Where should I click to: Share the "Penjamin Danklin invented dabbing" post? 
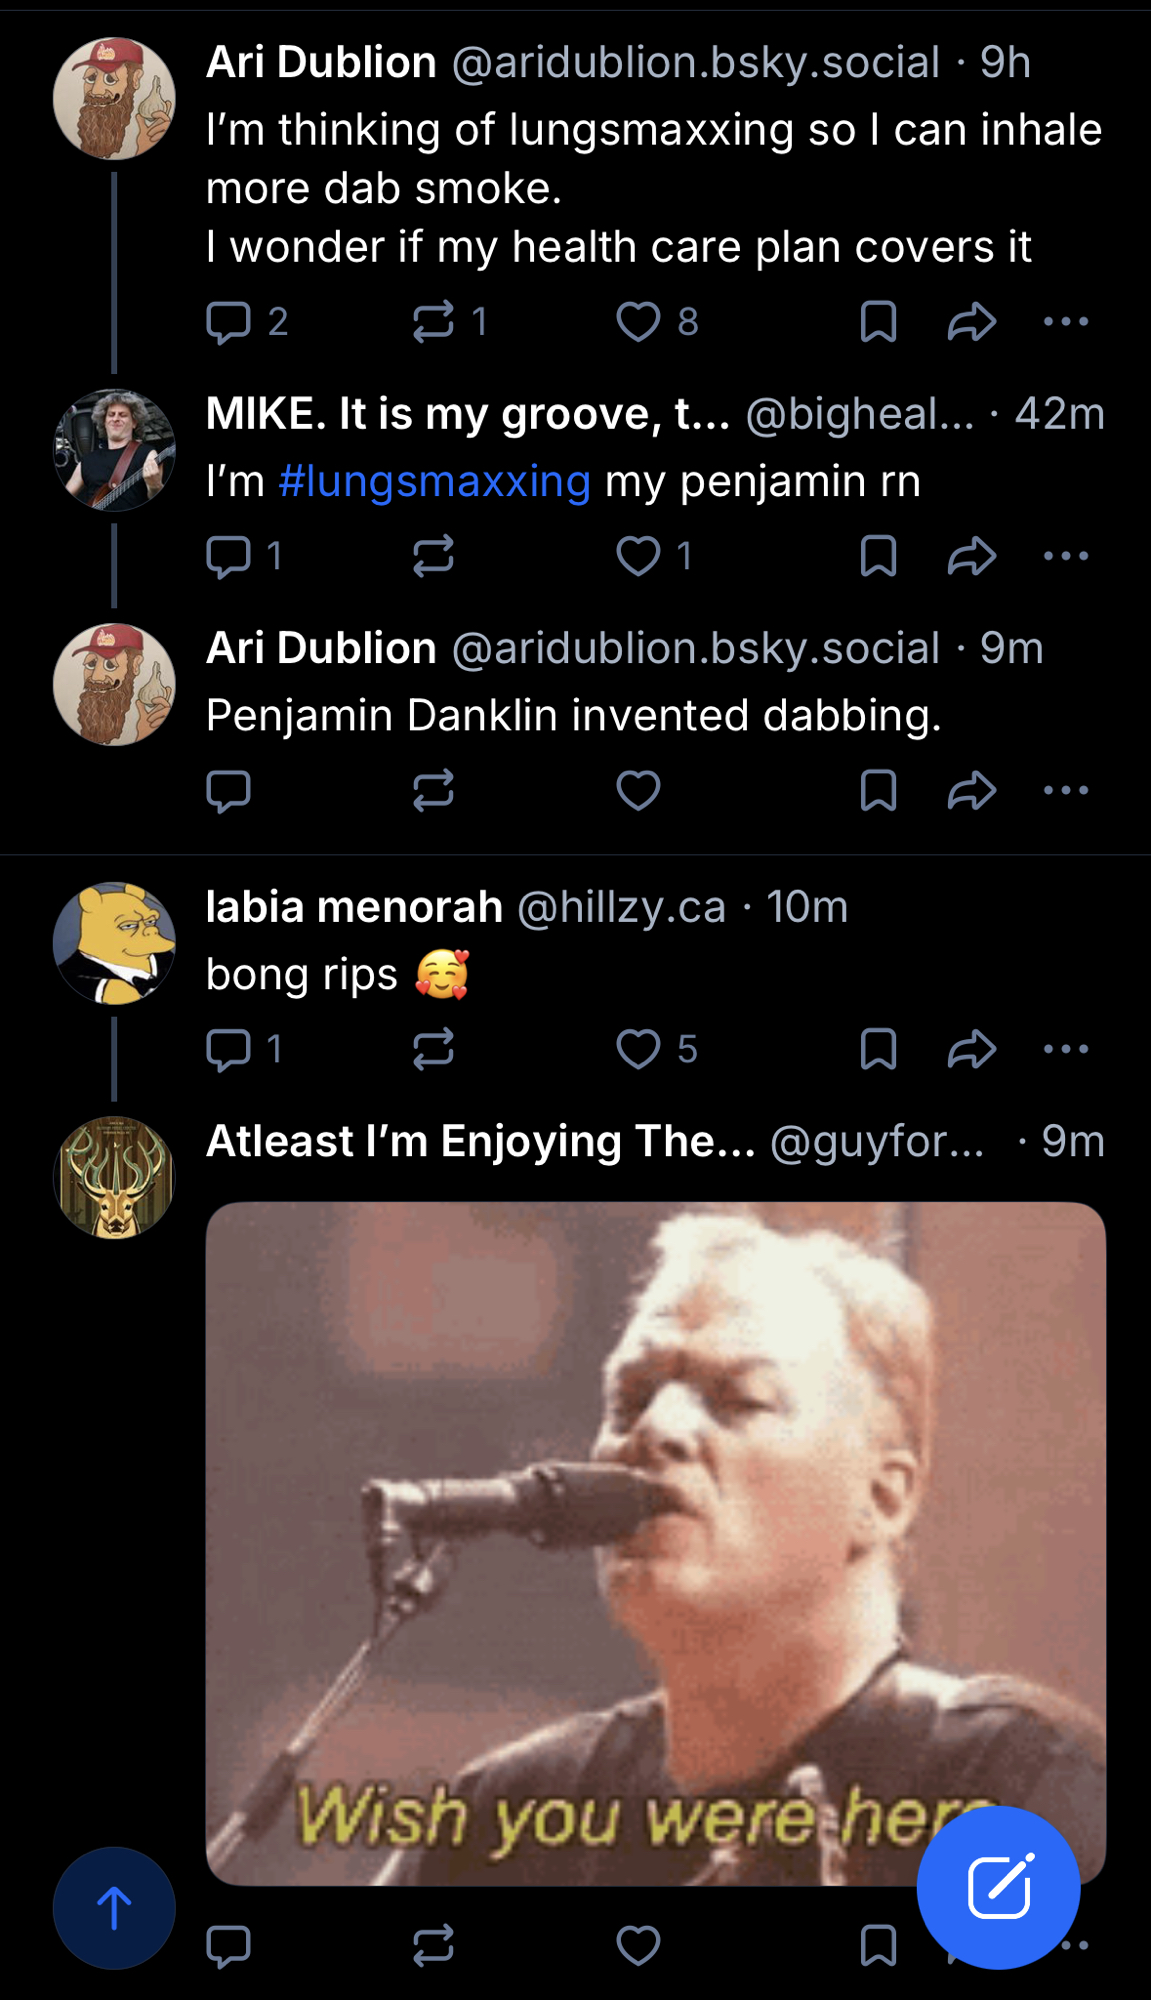point(972,791)
